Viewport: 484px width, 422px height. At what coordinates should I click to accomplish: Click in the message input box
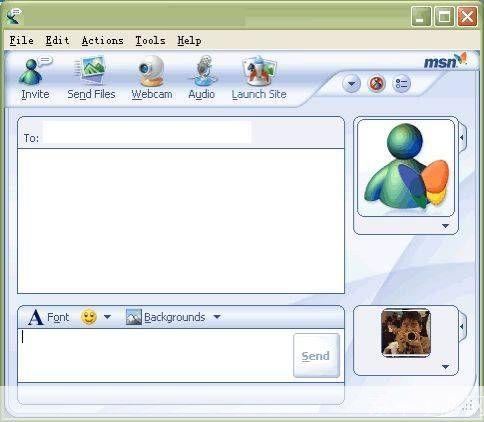pyautogui.click(x=155, y=355)
